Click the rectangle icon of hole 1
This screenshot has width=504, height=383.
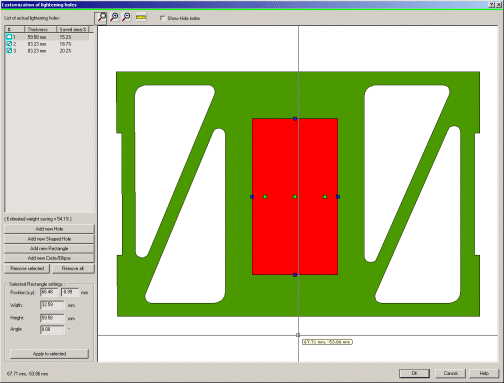click(x=9, y=37)
